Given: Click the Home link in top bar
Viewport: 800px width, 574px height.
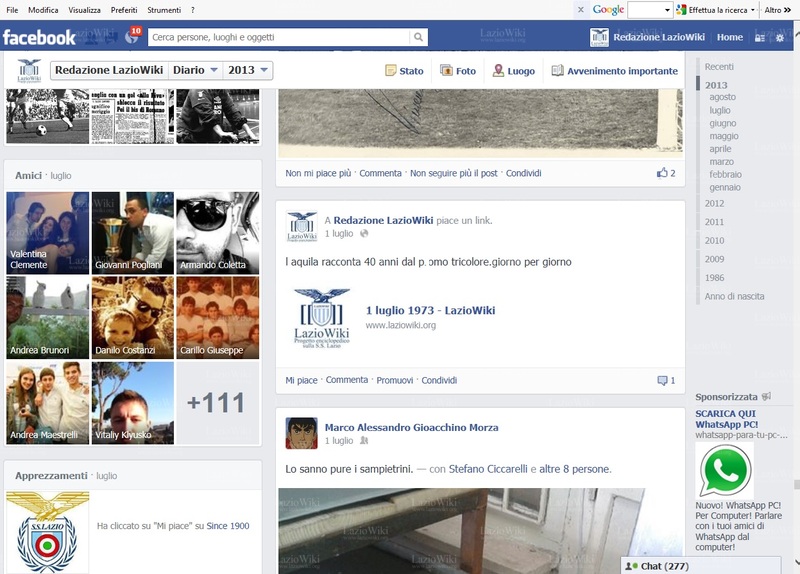Looking at the screenshot, I should coord(730,37).
